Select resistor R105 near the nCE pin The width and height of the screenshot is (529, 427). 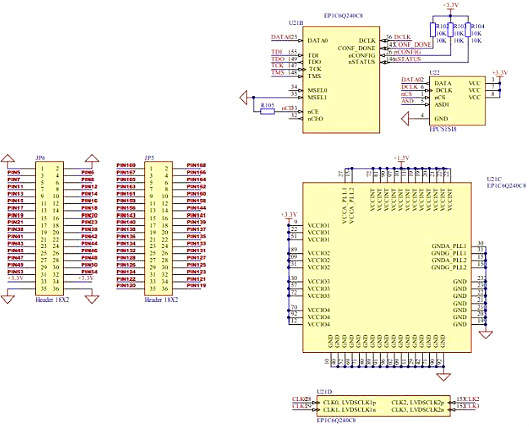point(268,111)
